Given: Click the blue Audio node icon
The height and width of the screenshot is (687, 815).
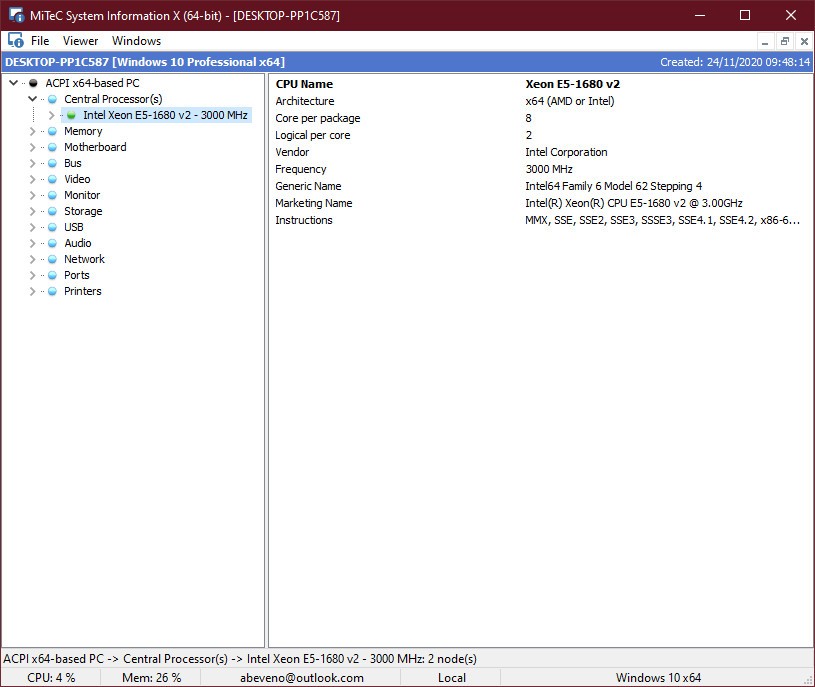Looking at the screenshot, I should (x=52, y=243).
